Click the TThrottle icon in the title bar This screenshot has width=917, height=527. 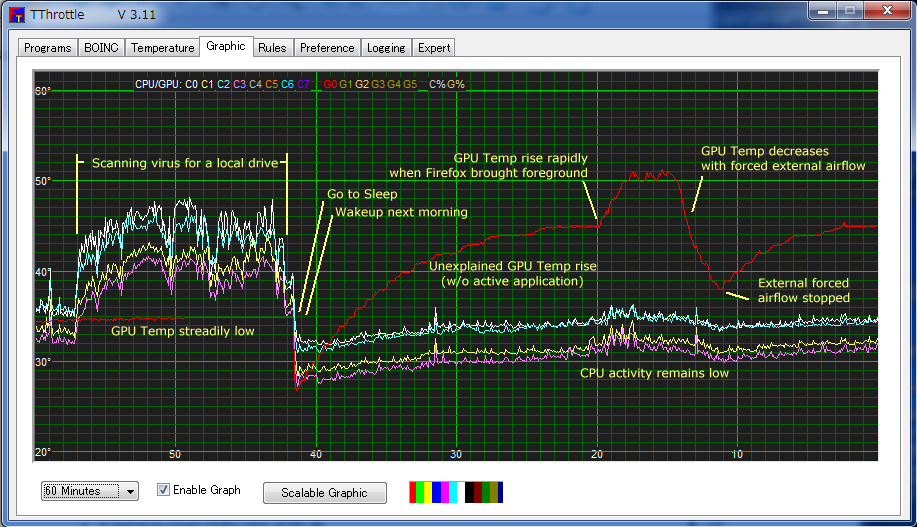[x=17, y=15]
